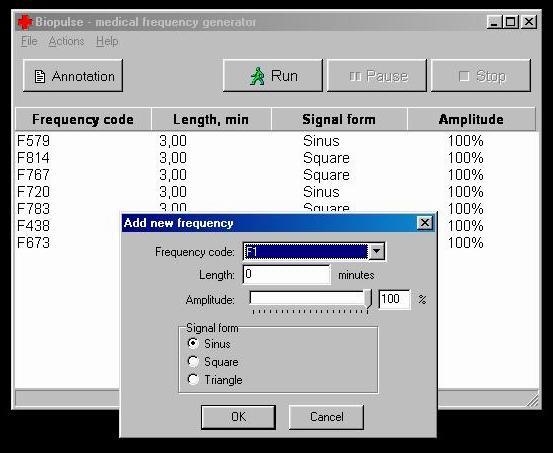
Task: Click the Length minutes input field
Action: point(286,274)
